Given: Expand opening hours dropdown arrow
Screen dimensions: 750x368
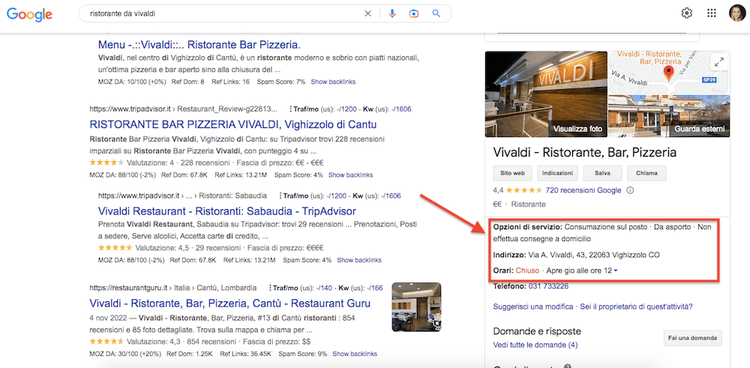Looking at the screenshot, I should [x=616, y=271].
